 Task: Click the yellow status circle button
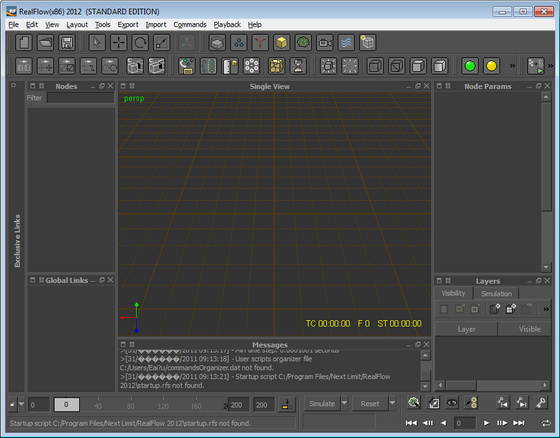point(491,66)
